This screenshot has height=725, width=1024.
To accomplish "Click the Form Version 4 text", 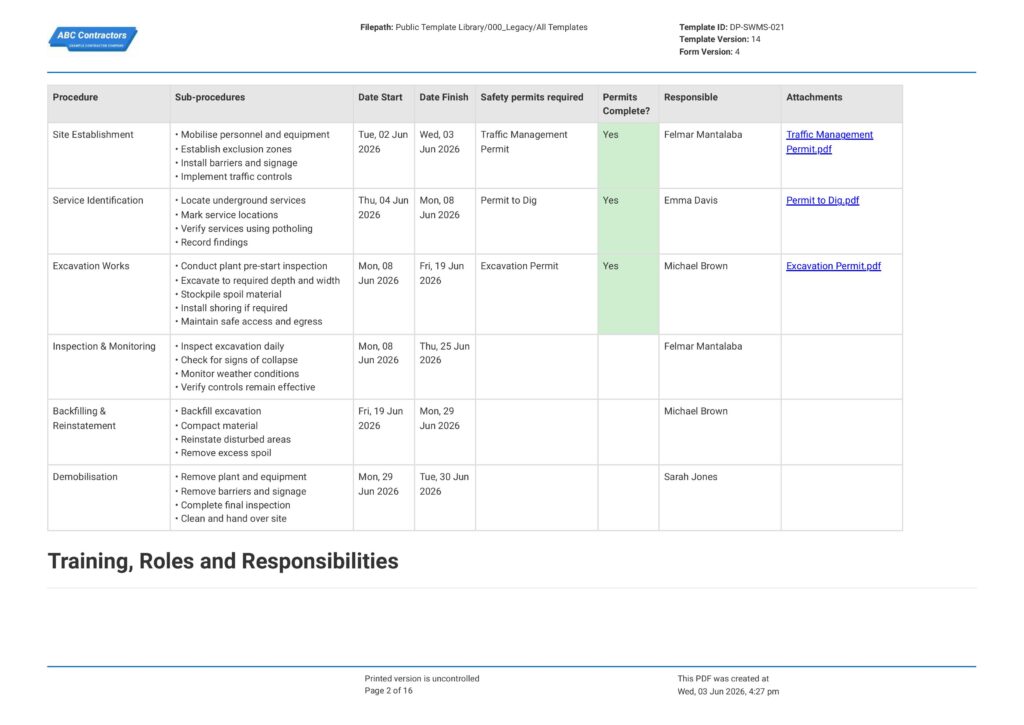I will tap(709, 52).
